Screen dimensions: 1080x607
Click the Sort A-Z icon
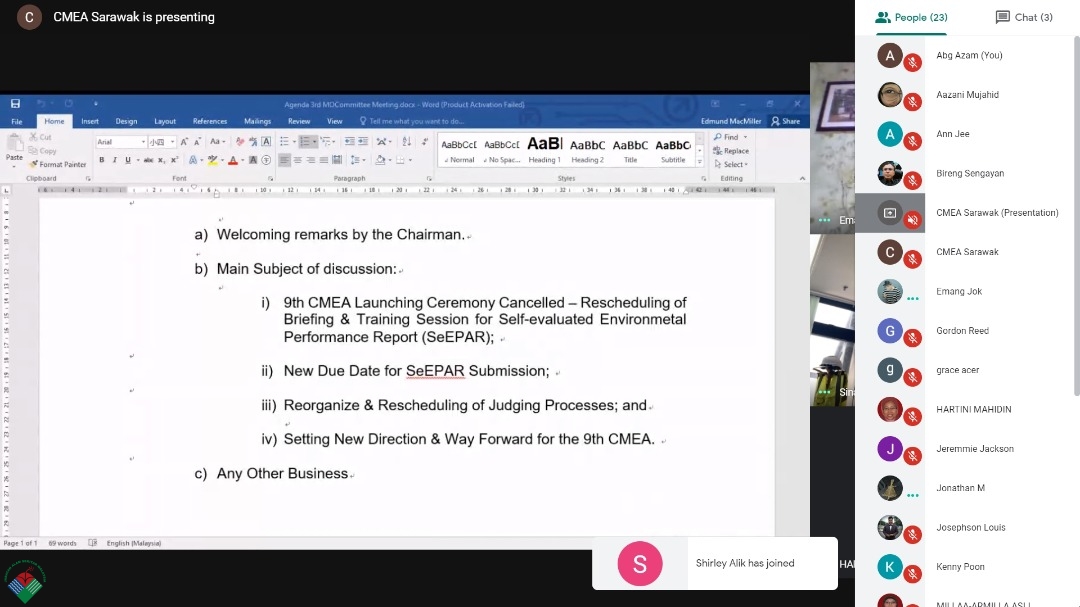pos(406,142)
